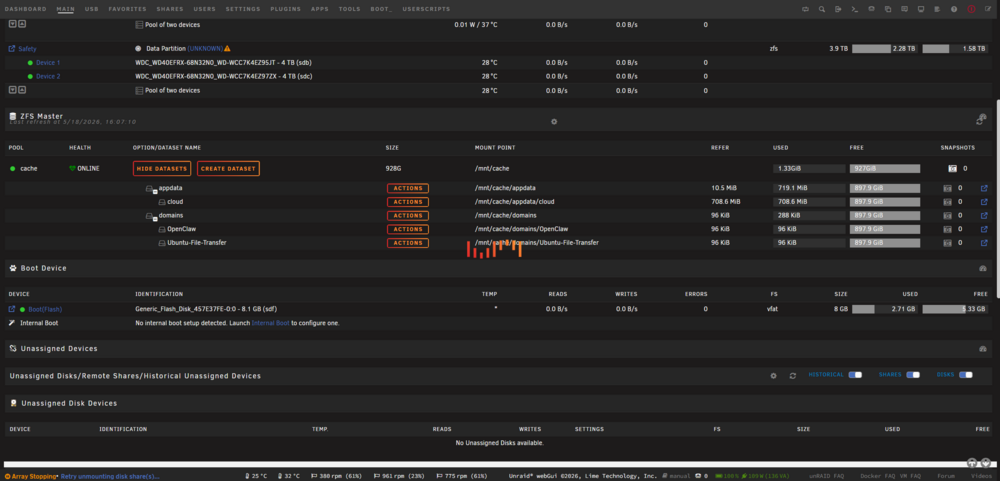Image resolution: width=1000 pixels, height=481 pixels.
Task: Click the back-to-top arrow button
Action: (x=972, y=463)
